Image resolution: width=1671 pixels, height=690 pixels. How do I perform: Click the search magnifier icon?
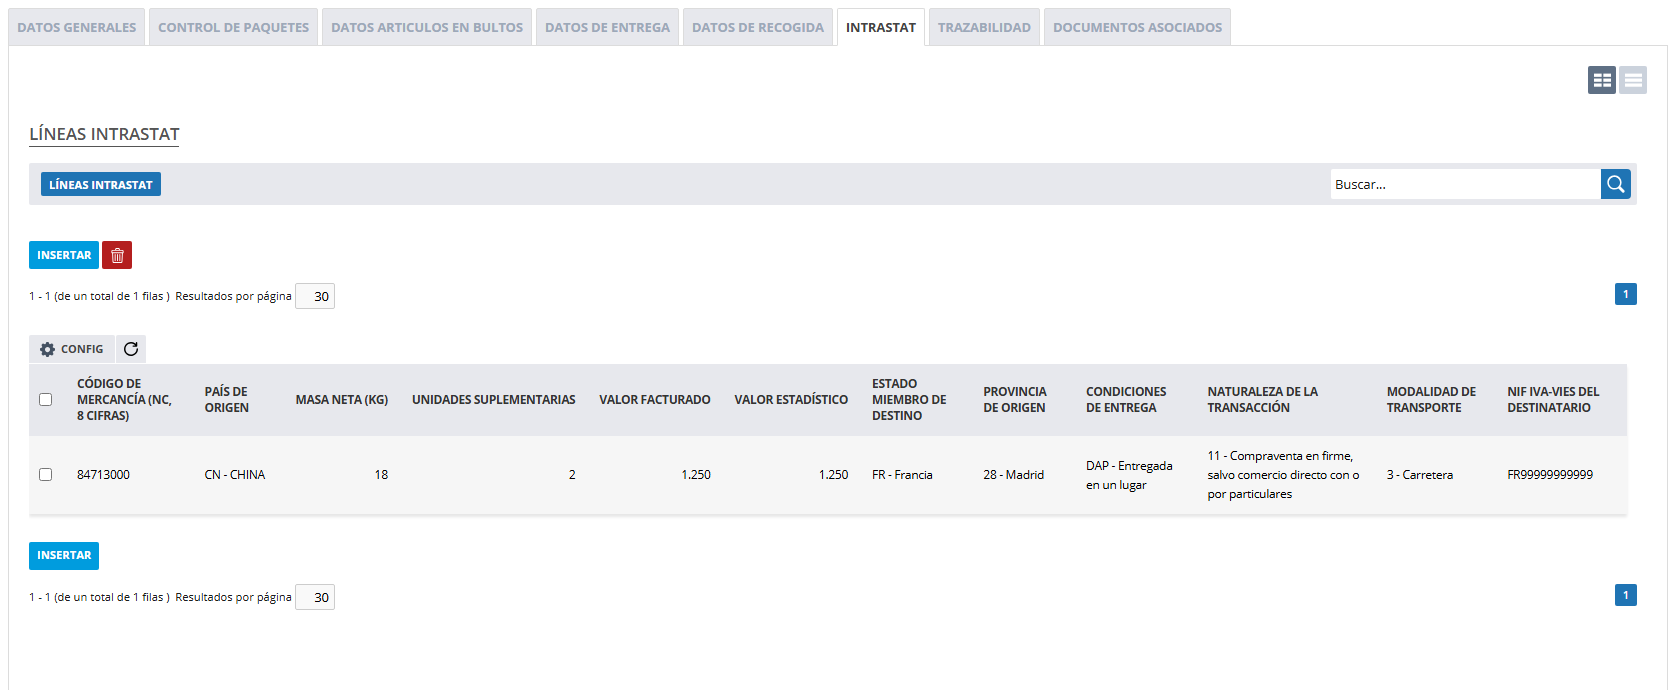1615,184
